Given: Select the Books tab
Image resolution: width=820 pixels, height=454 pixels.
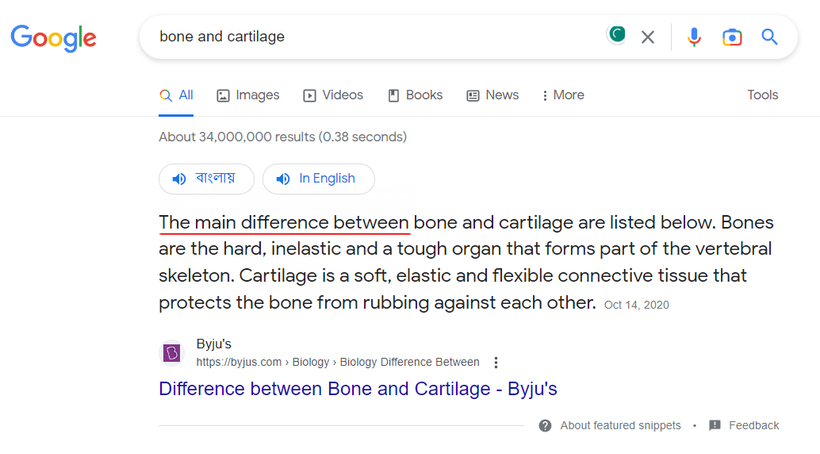Looking at the screenshot, I should (x=415, y=95).
